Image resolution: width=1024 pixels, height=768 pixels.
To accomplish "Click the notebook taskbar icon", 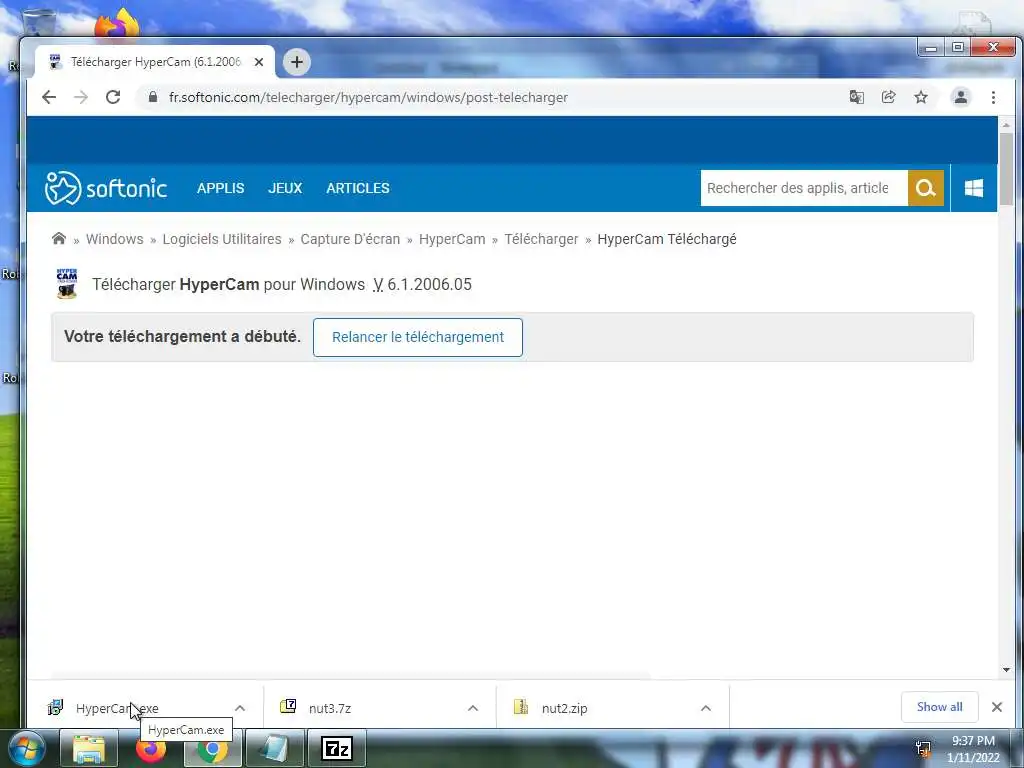I will coord(275,748).
